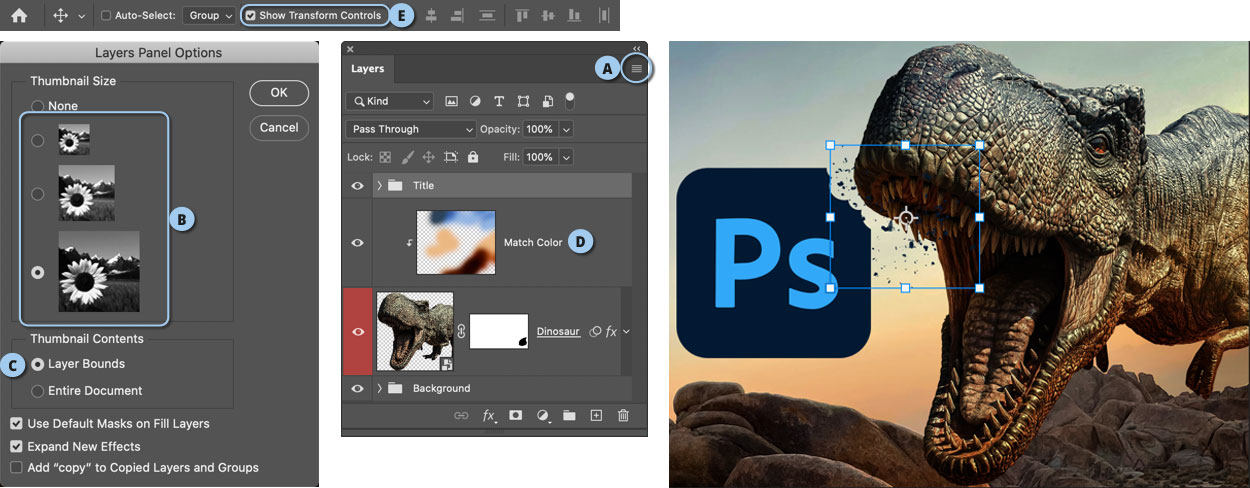Select the Match Color layer name
1250x488 pixels.
(533, 242)
